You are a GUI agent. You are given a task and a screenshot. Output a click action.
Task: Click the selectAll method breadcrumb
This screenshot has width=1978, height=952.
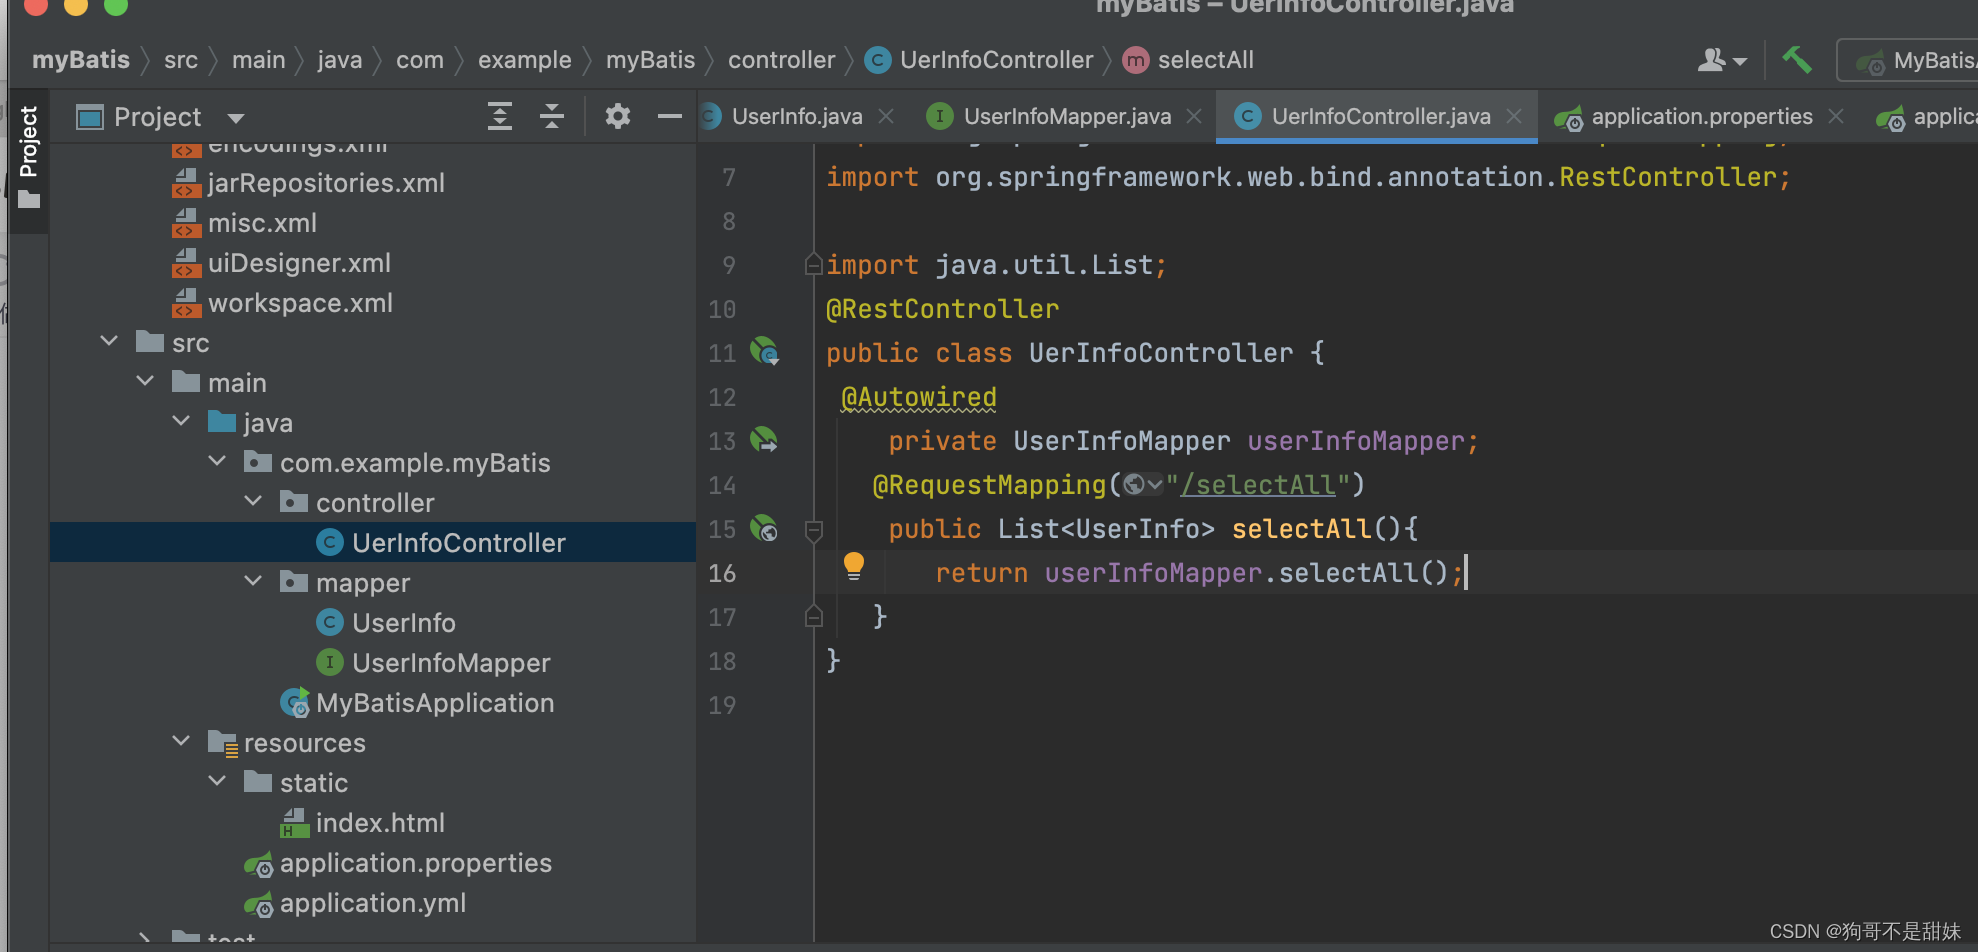[1188, 60]
